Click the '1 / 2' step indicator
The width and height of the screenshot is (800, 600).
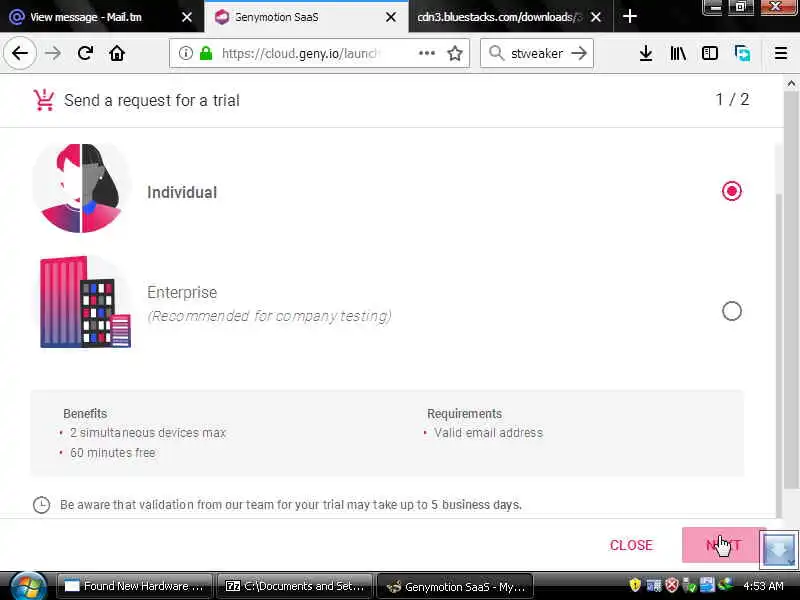(732, 99)
